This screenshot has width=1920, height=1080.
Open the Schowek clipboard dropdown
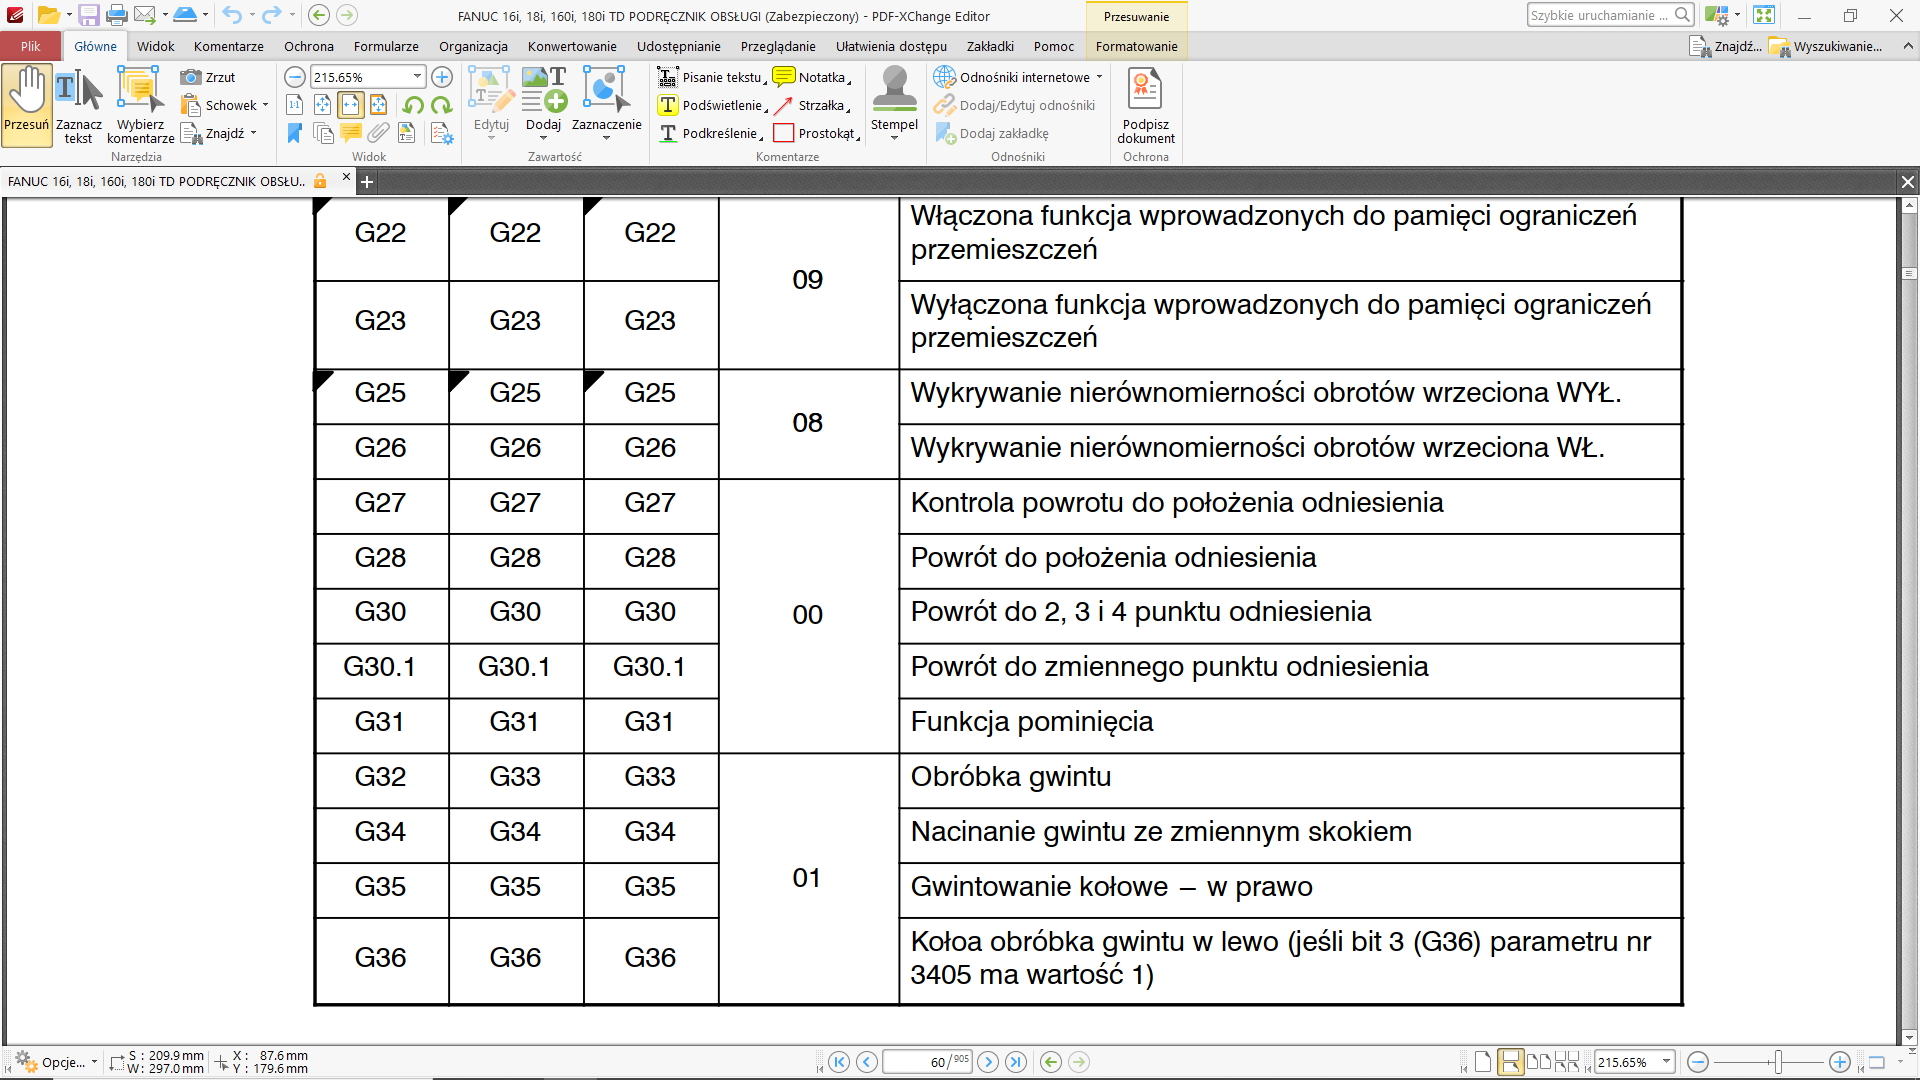coord(225,105)
